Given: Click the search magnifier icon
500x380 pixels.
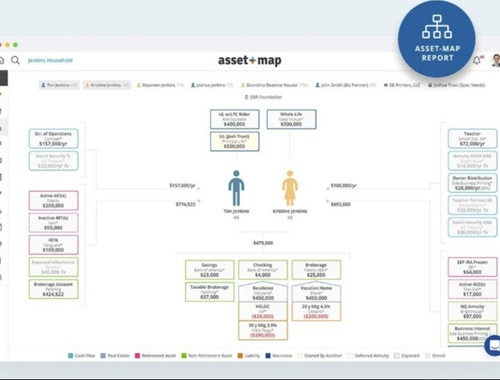Looking at the screenshot, I should (x=15, y=60).
